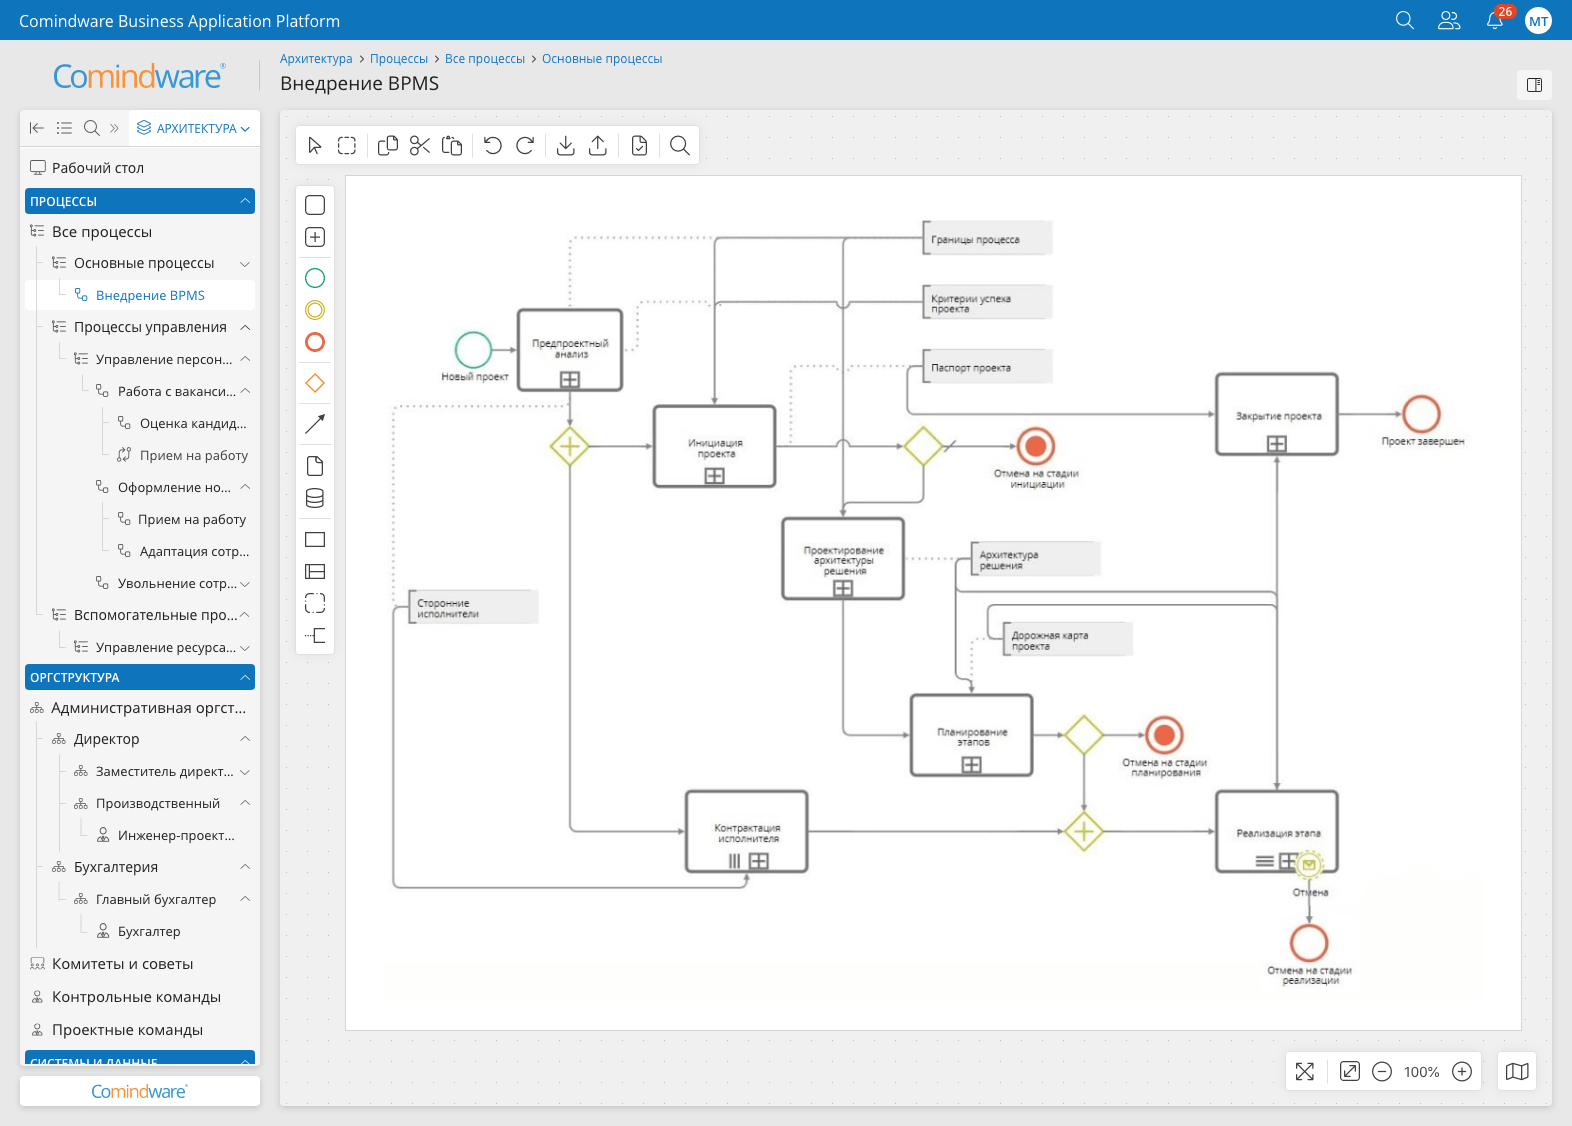1572x1126 pixels.
Task: Select the pointer tool in diagram toolbar
Action: click(x=315, y=146)
